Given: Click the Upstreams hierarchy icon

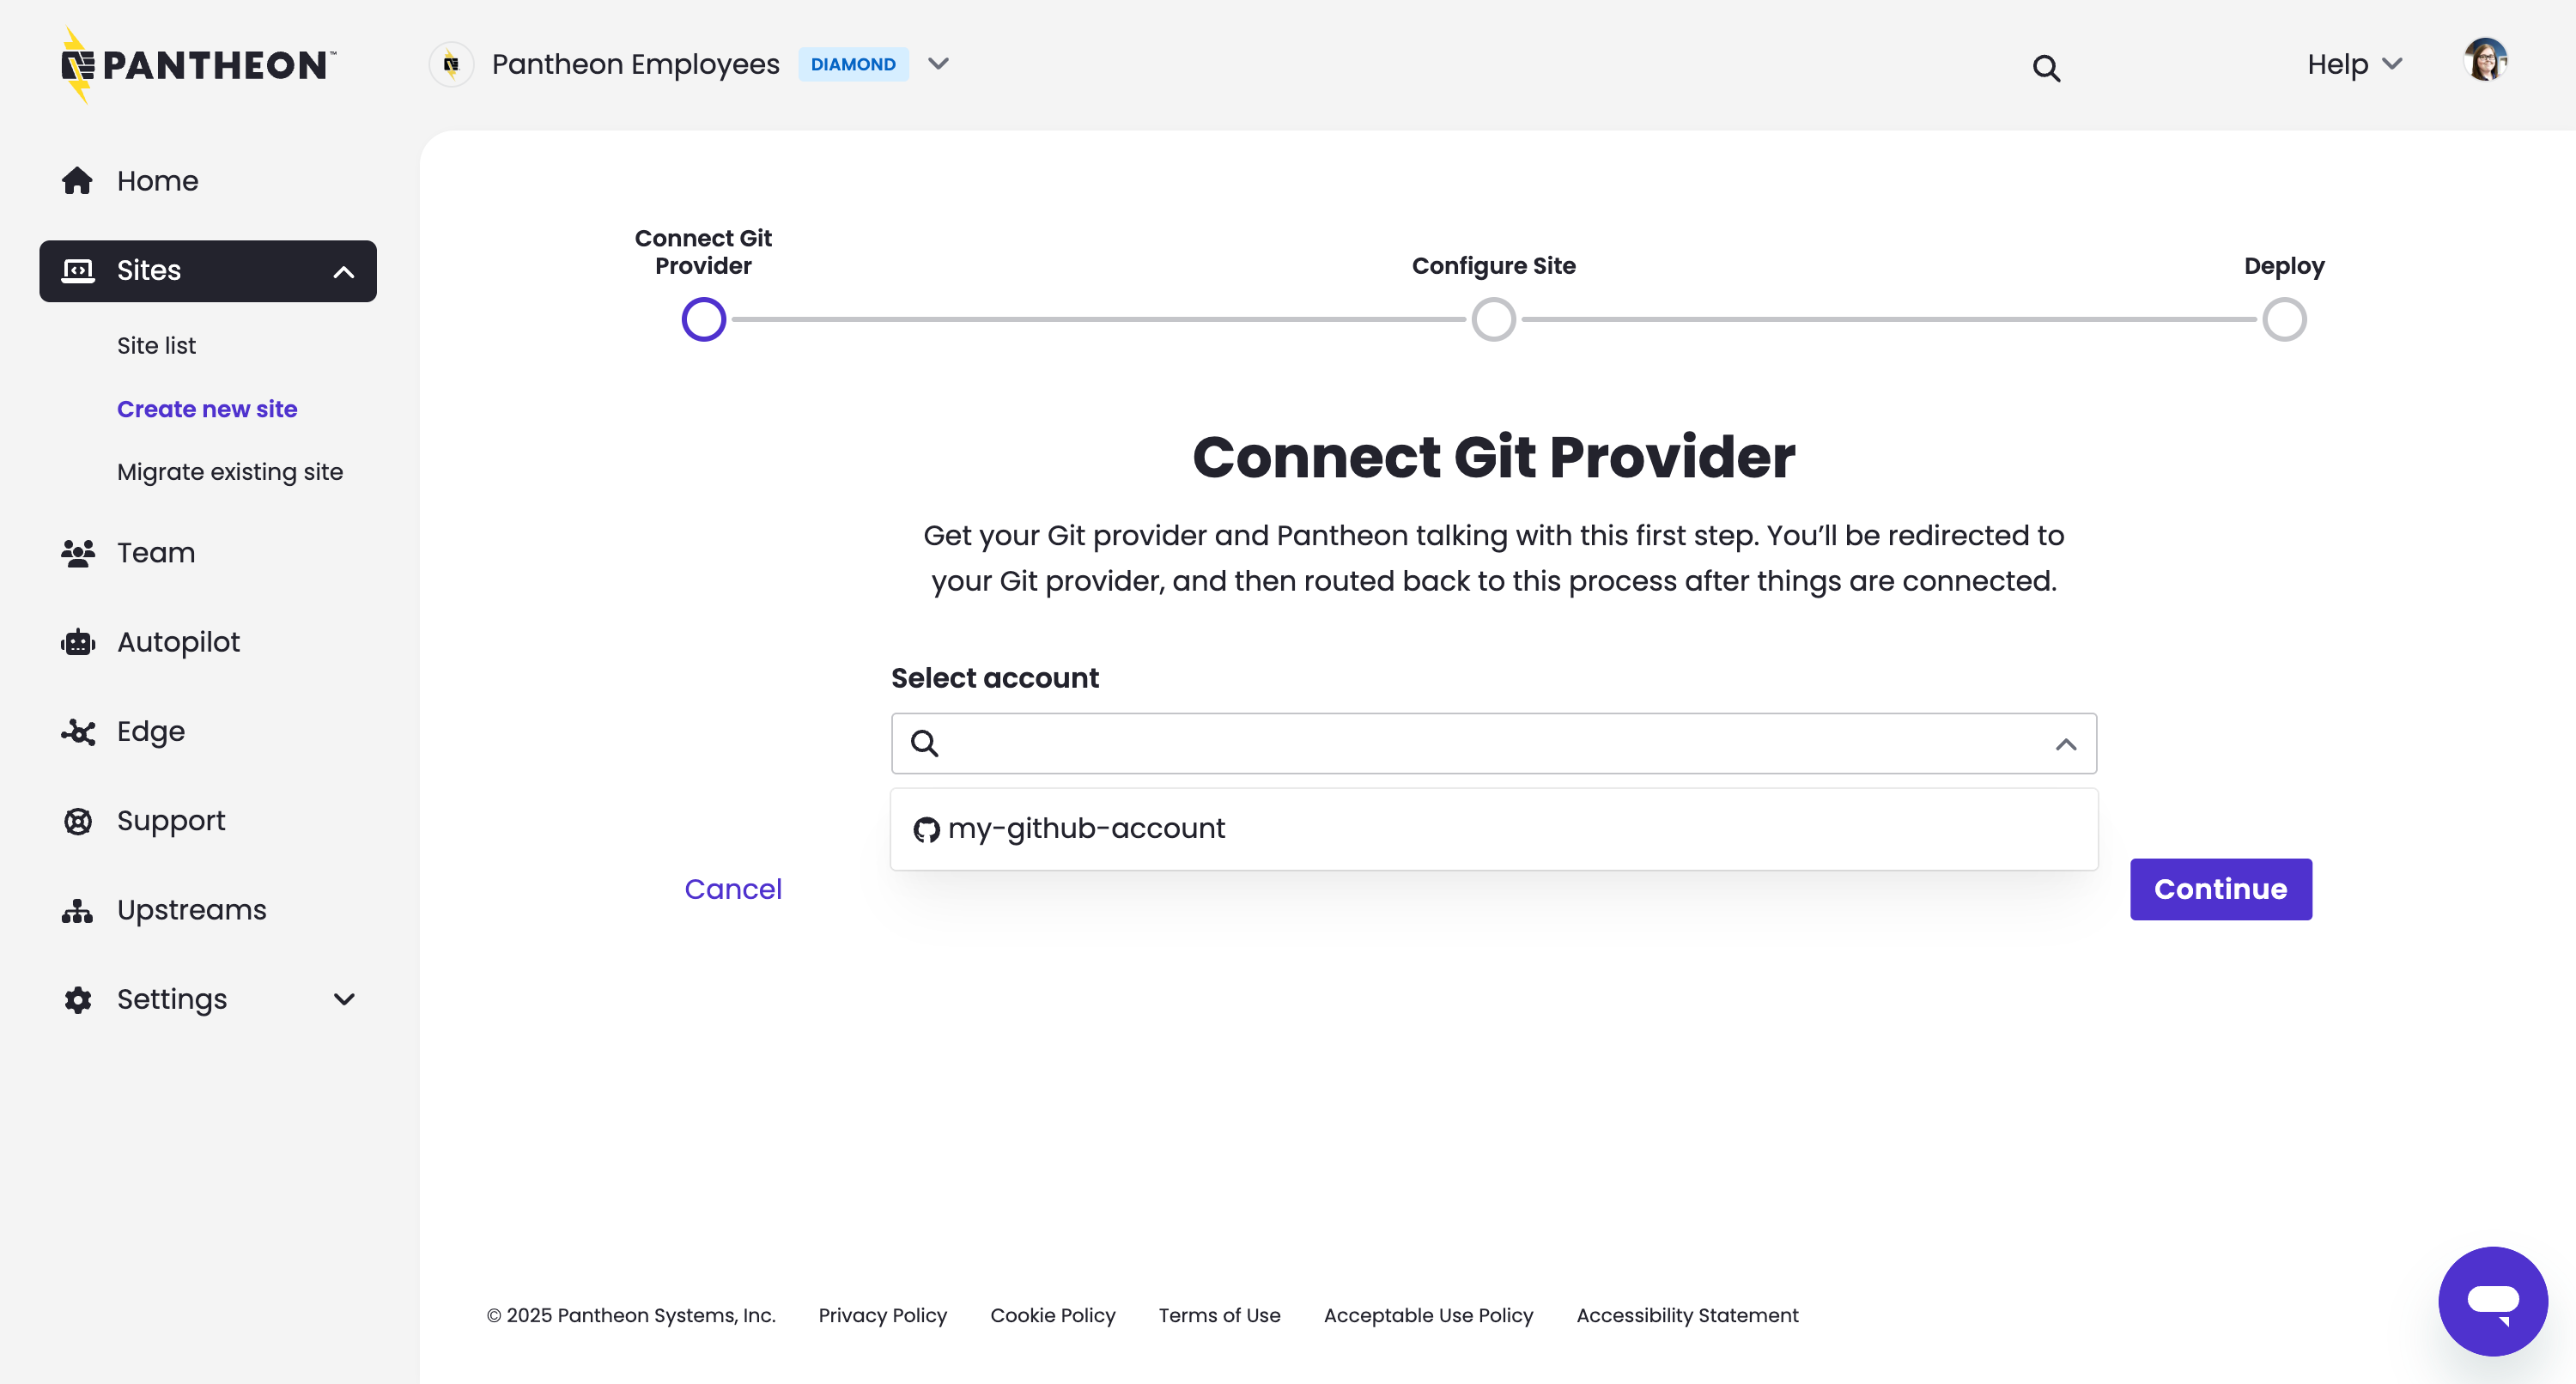Looking at the screenshot, I should pos(78,909).
